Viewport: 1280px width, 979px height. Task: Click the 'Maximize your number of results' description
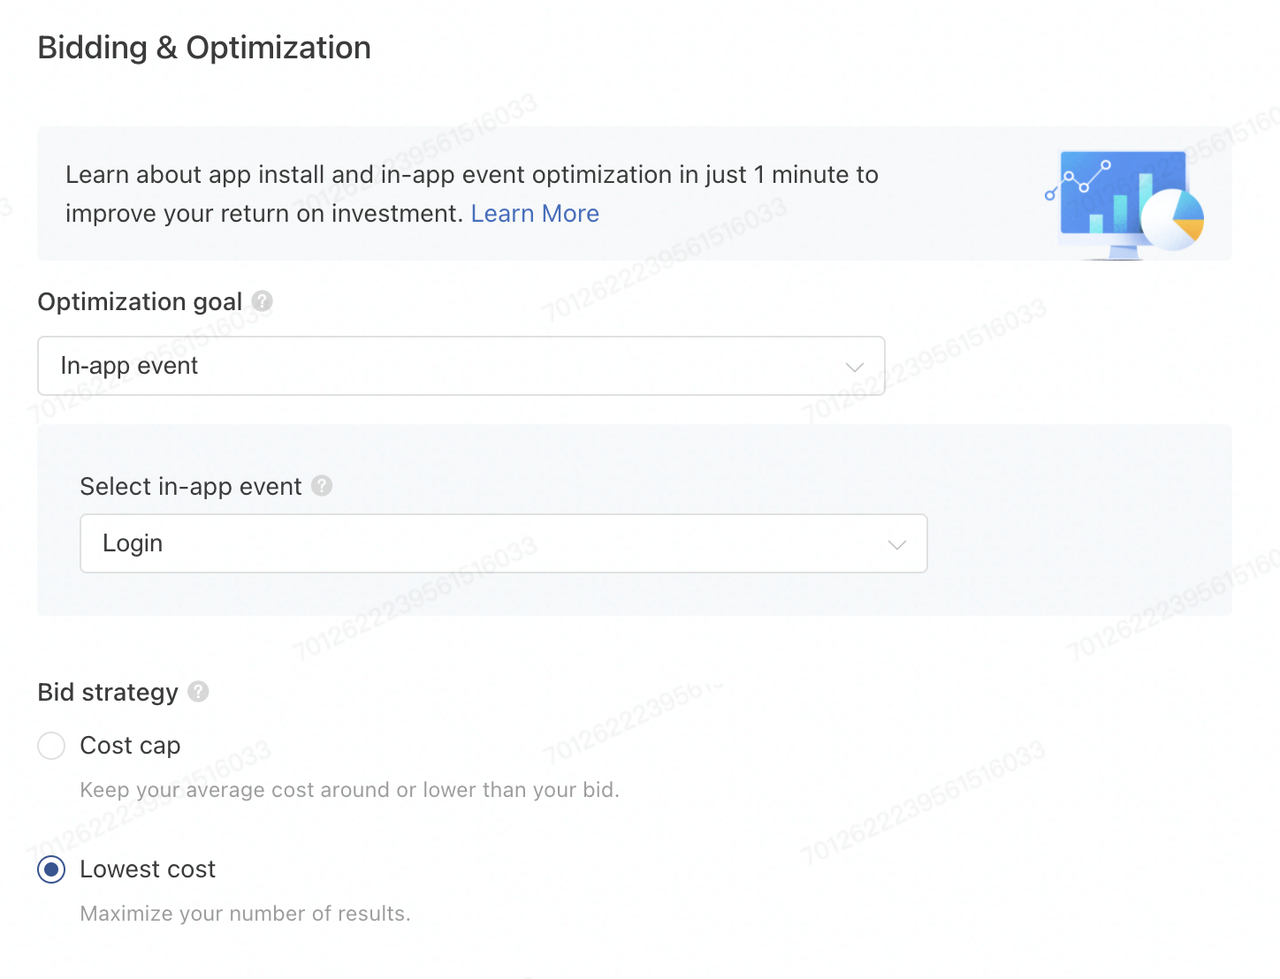[x=245, y=914]
